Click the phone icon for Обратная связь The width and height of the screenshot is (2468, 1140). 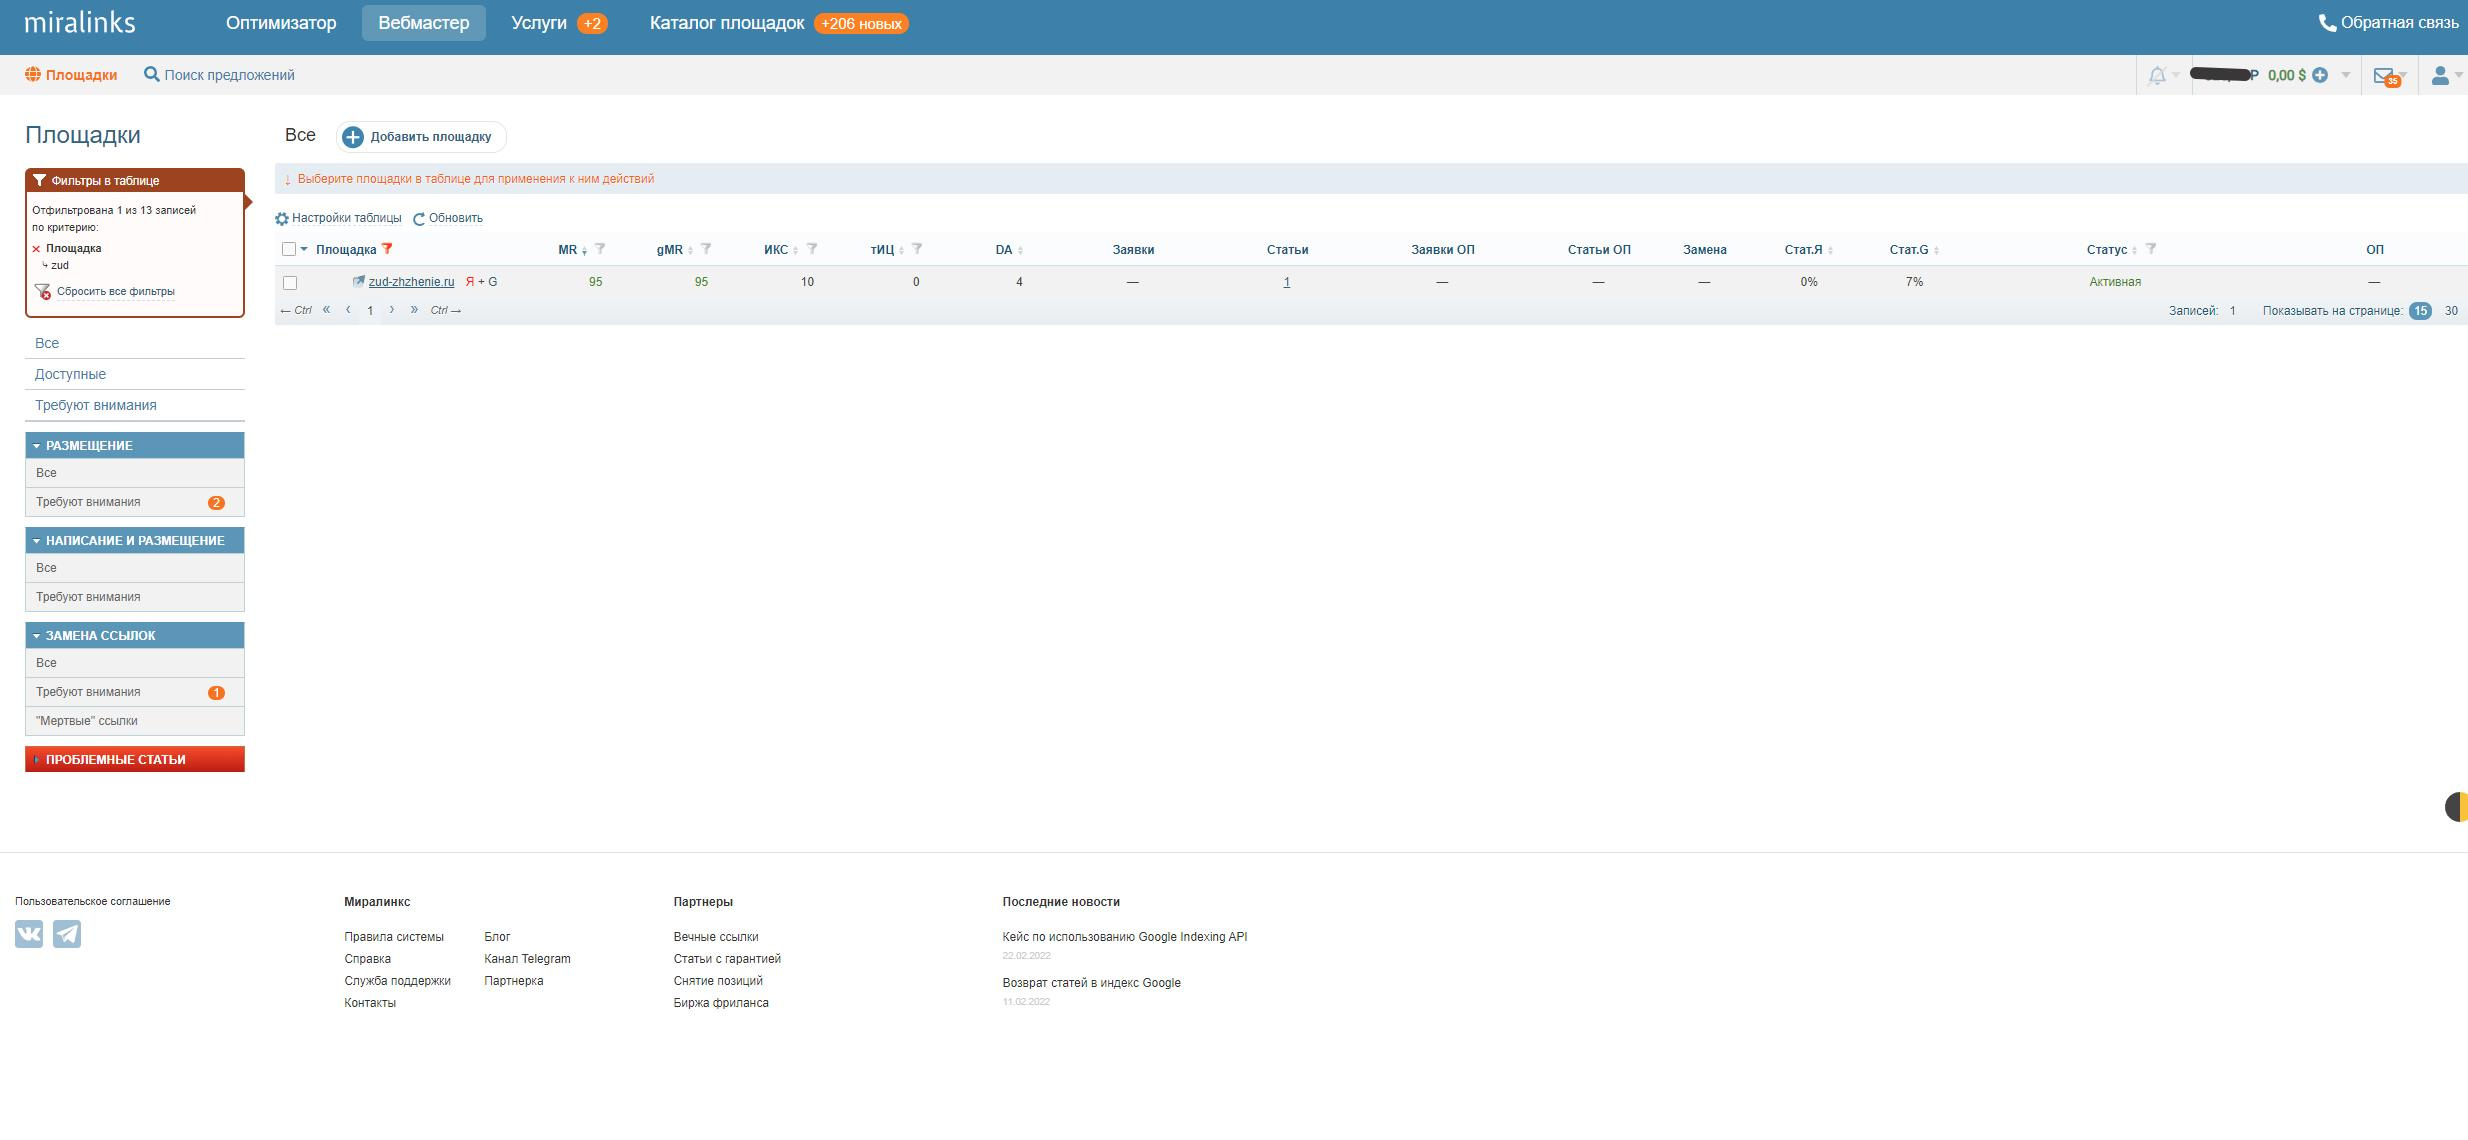click(x=2327, y=23)
